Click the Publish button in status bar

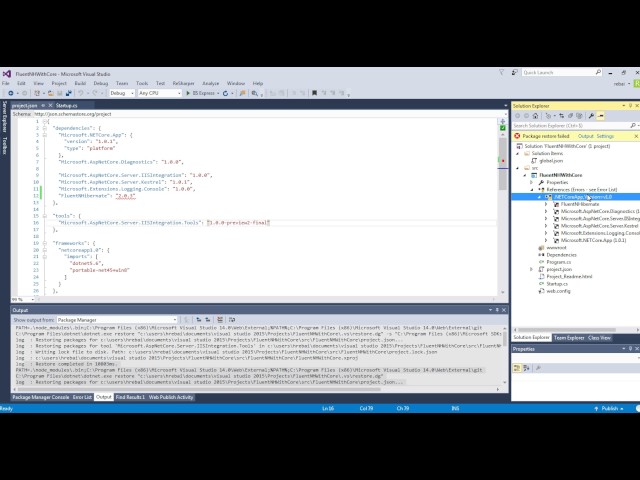coord(609,409)
